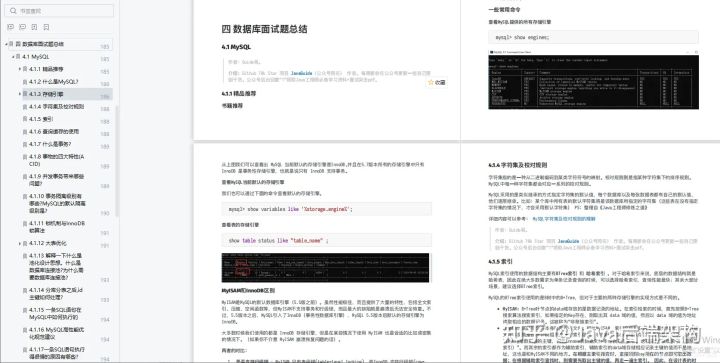
Task: Click the MyISAM和InnoDB区别 heading
Action: click(248, 290)
